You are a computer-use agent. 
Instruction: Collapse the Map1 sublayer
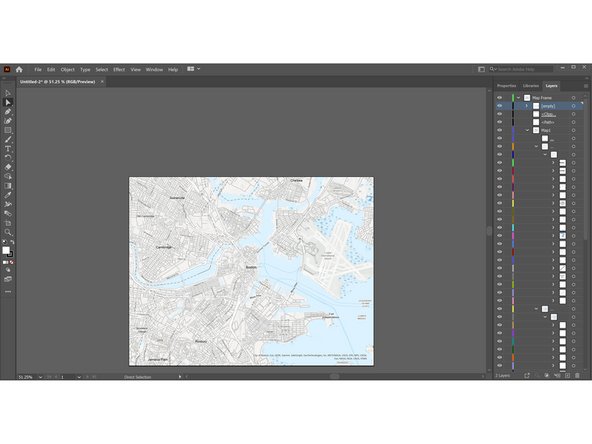[x=527, y=130]
